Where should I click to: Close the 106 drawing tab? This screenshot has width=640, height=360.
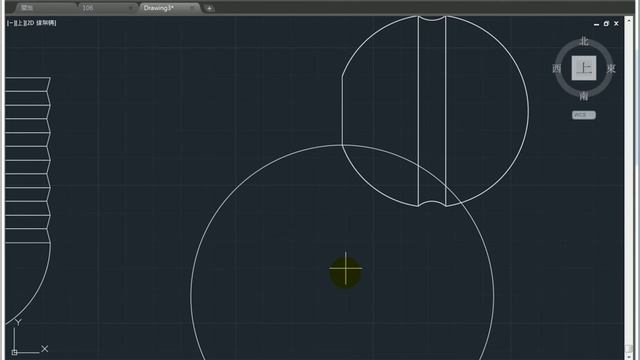(131, 8)
